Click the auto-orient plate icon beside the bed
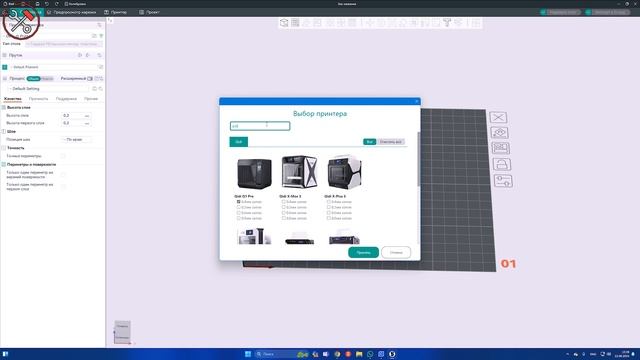Screen dimensions: 640x360 499,133
